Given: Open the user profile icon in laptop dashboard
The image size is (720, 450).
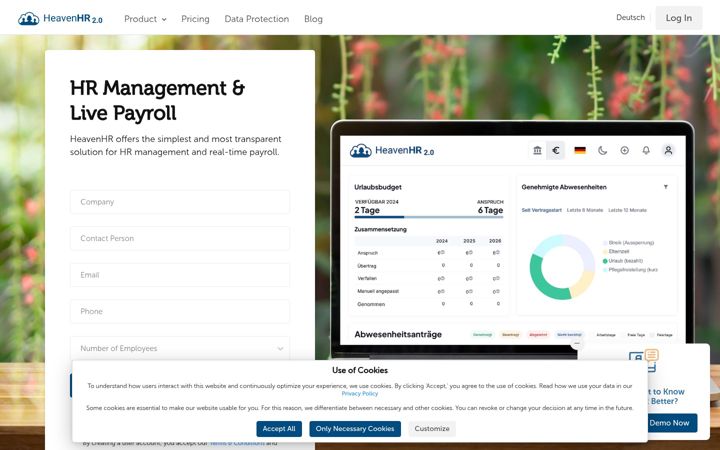Looking at the screenshot, I should [x=668, y=150].
